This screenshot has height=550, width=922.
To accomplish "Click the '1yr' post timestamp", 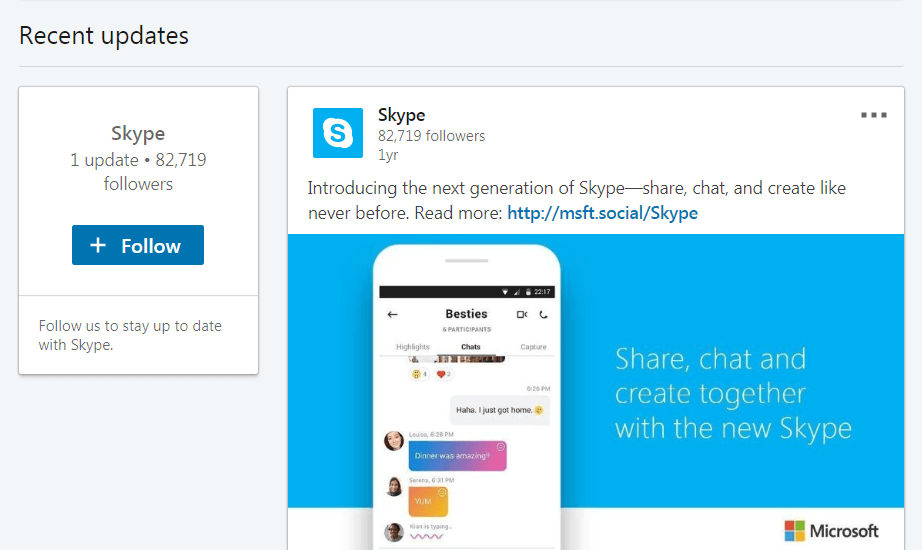I will point(387,155).
